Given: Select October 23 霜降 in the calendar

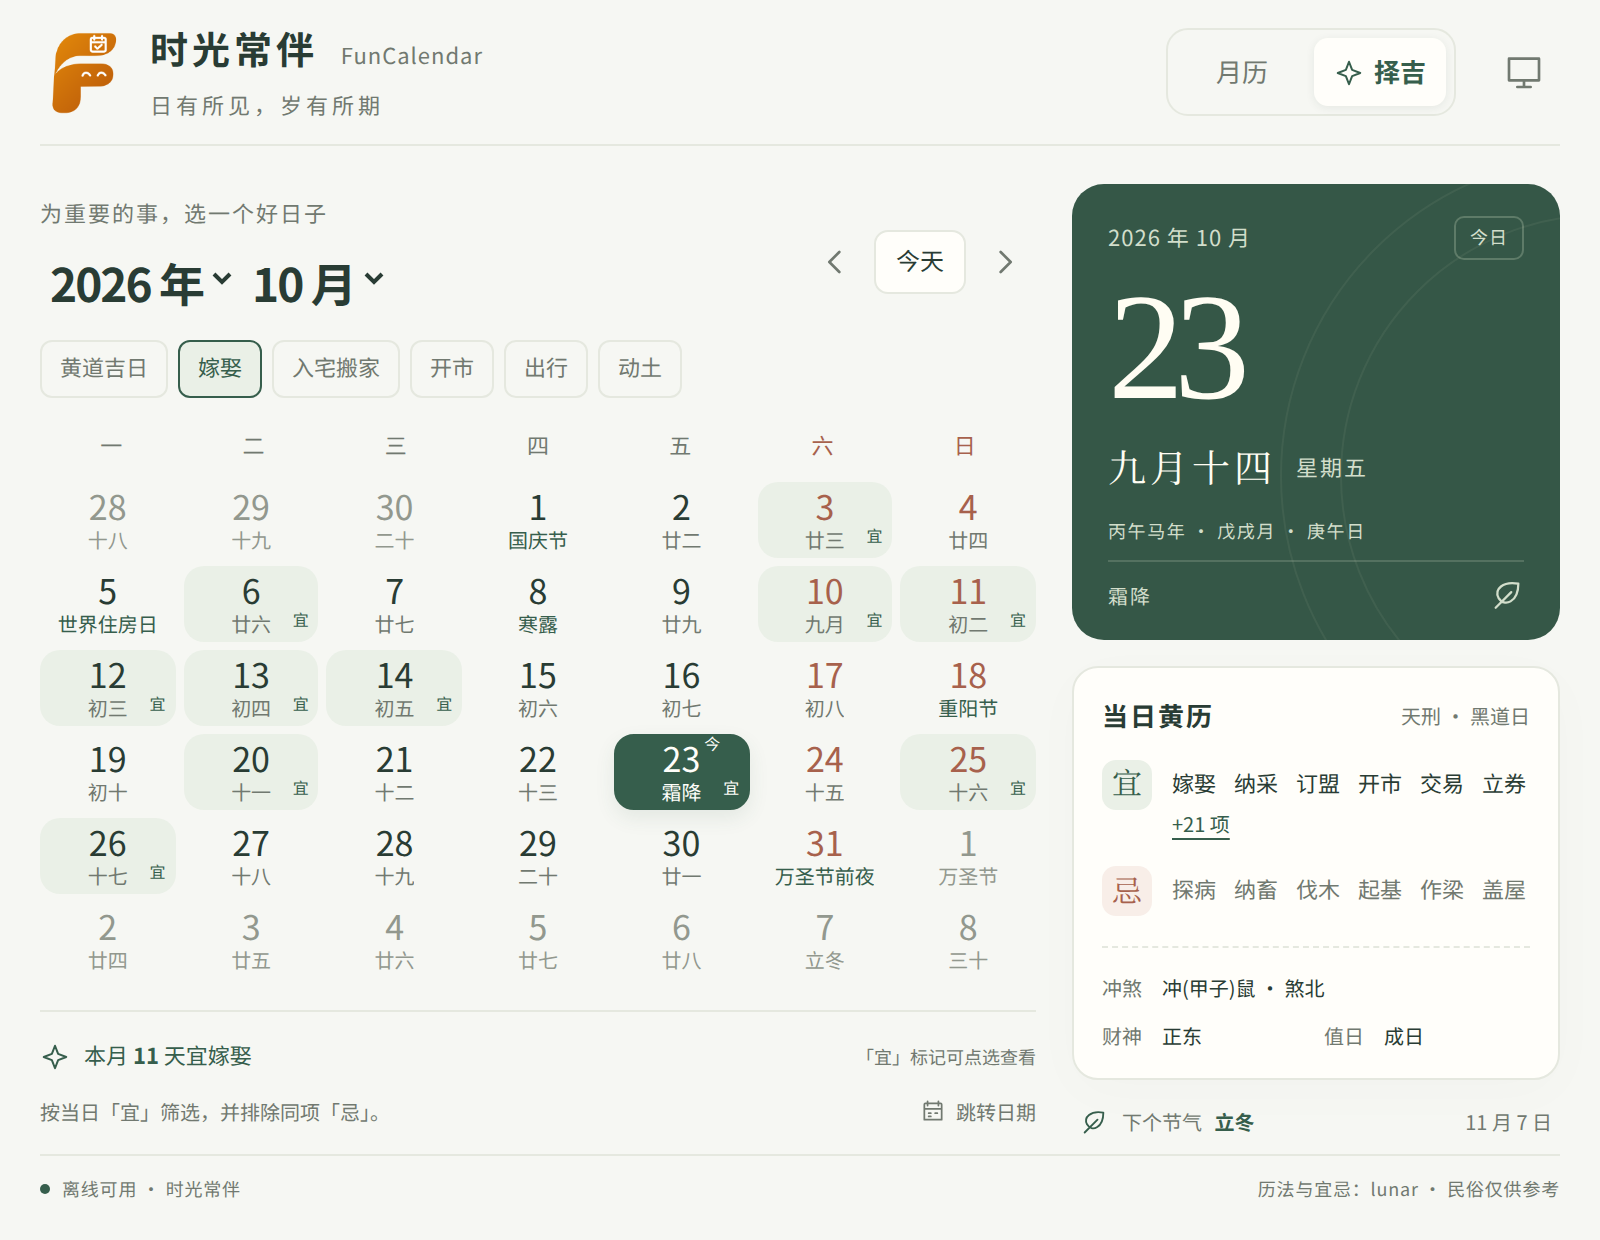Looking at the screenshot, I should click(682, 772).
